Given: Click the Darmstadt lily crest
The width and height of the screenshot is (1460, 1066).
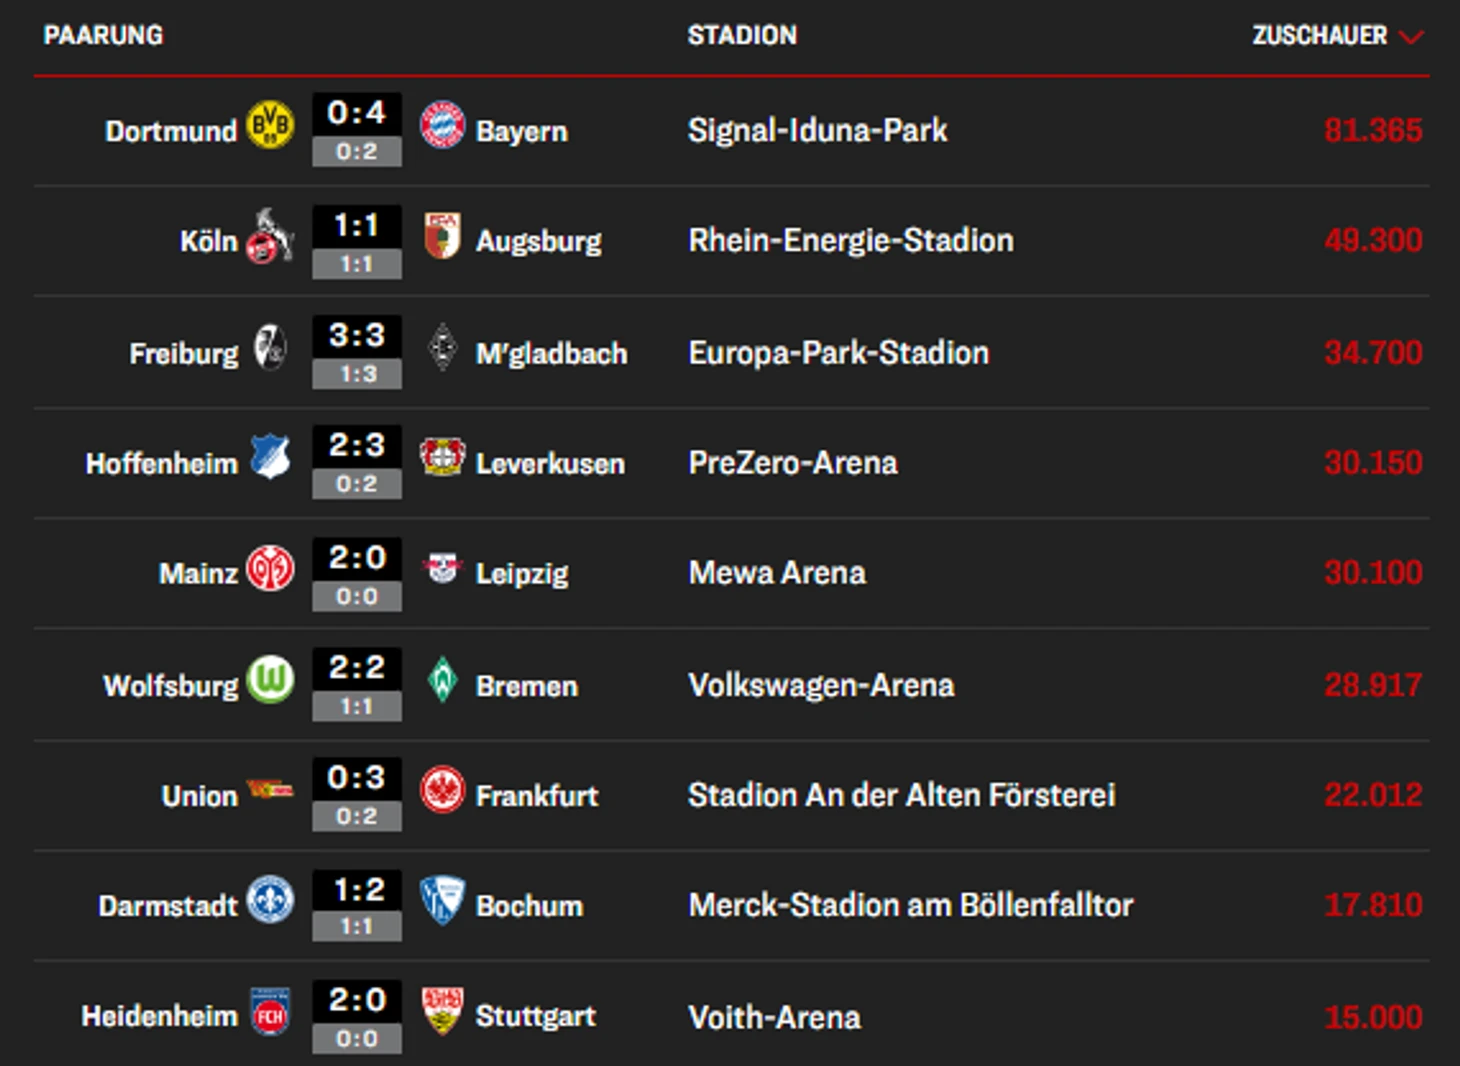Looking at the screenshot, I should 270,900.
